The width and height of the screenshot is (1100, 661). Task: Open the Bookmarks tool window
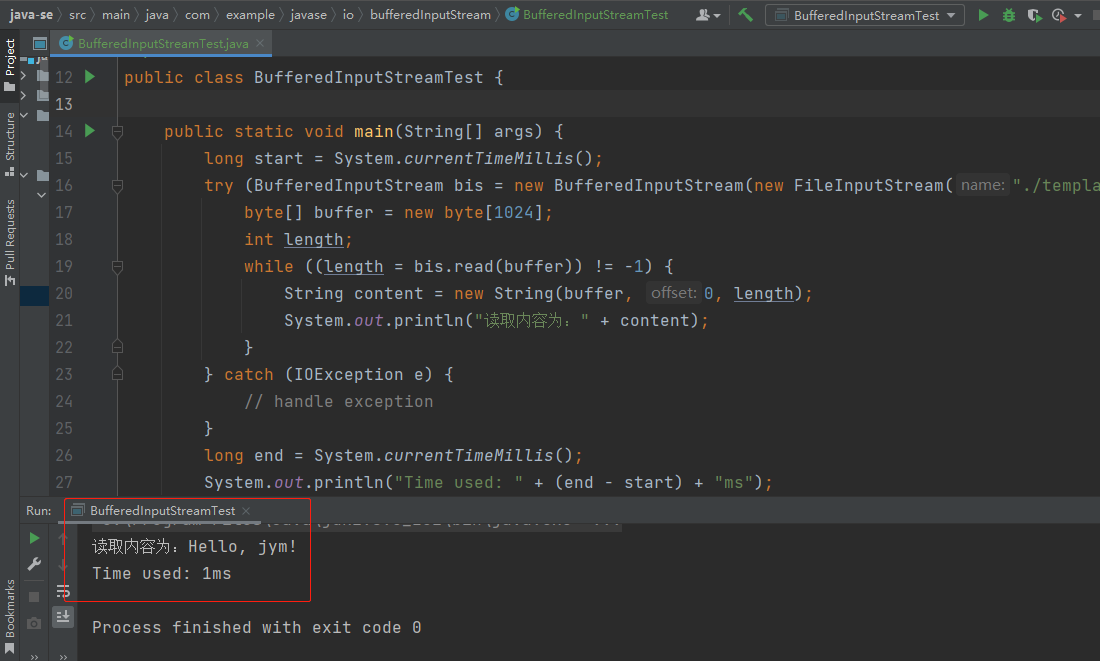tap(10, 615)
